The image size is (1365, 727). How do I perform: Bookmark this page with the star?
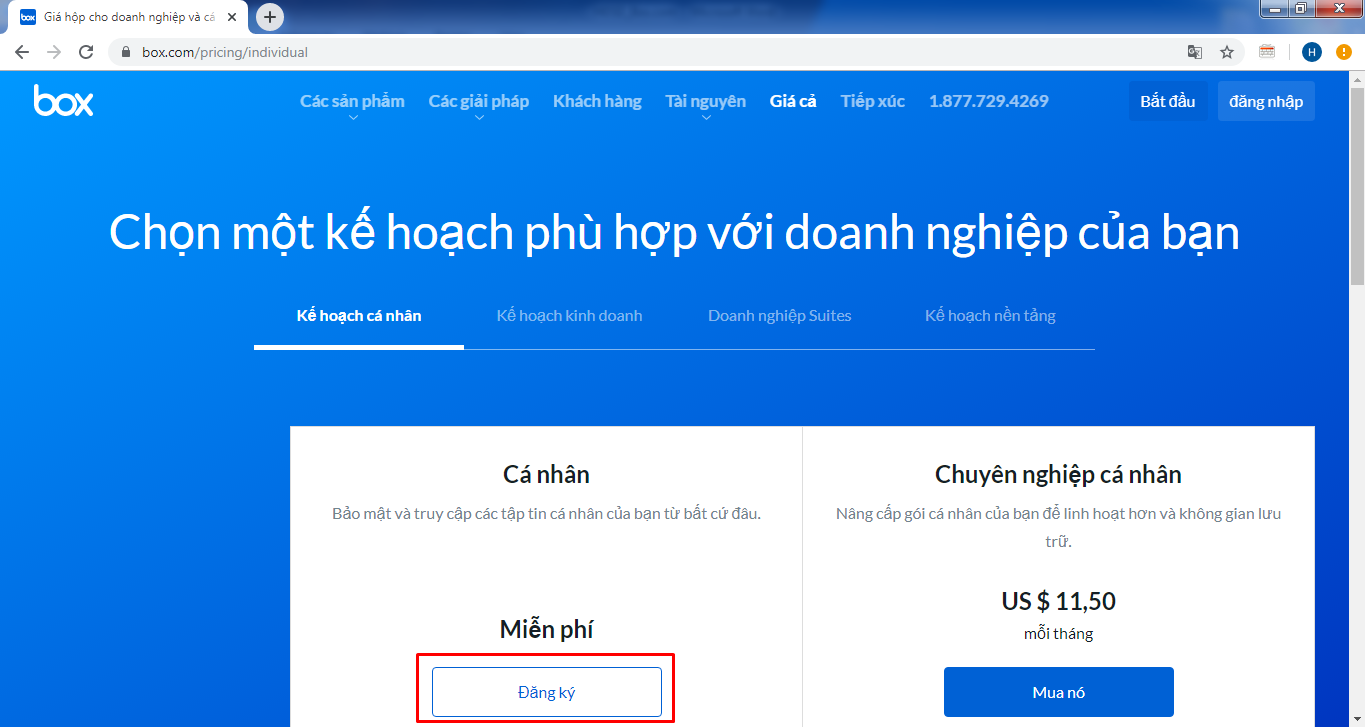[1227, 52]
